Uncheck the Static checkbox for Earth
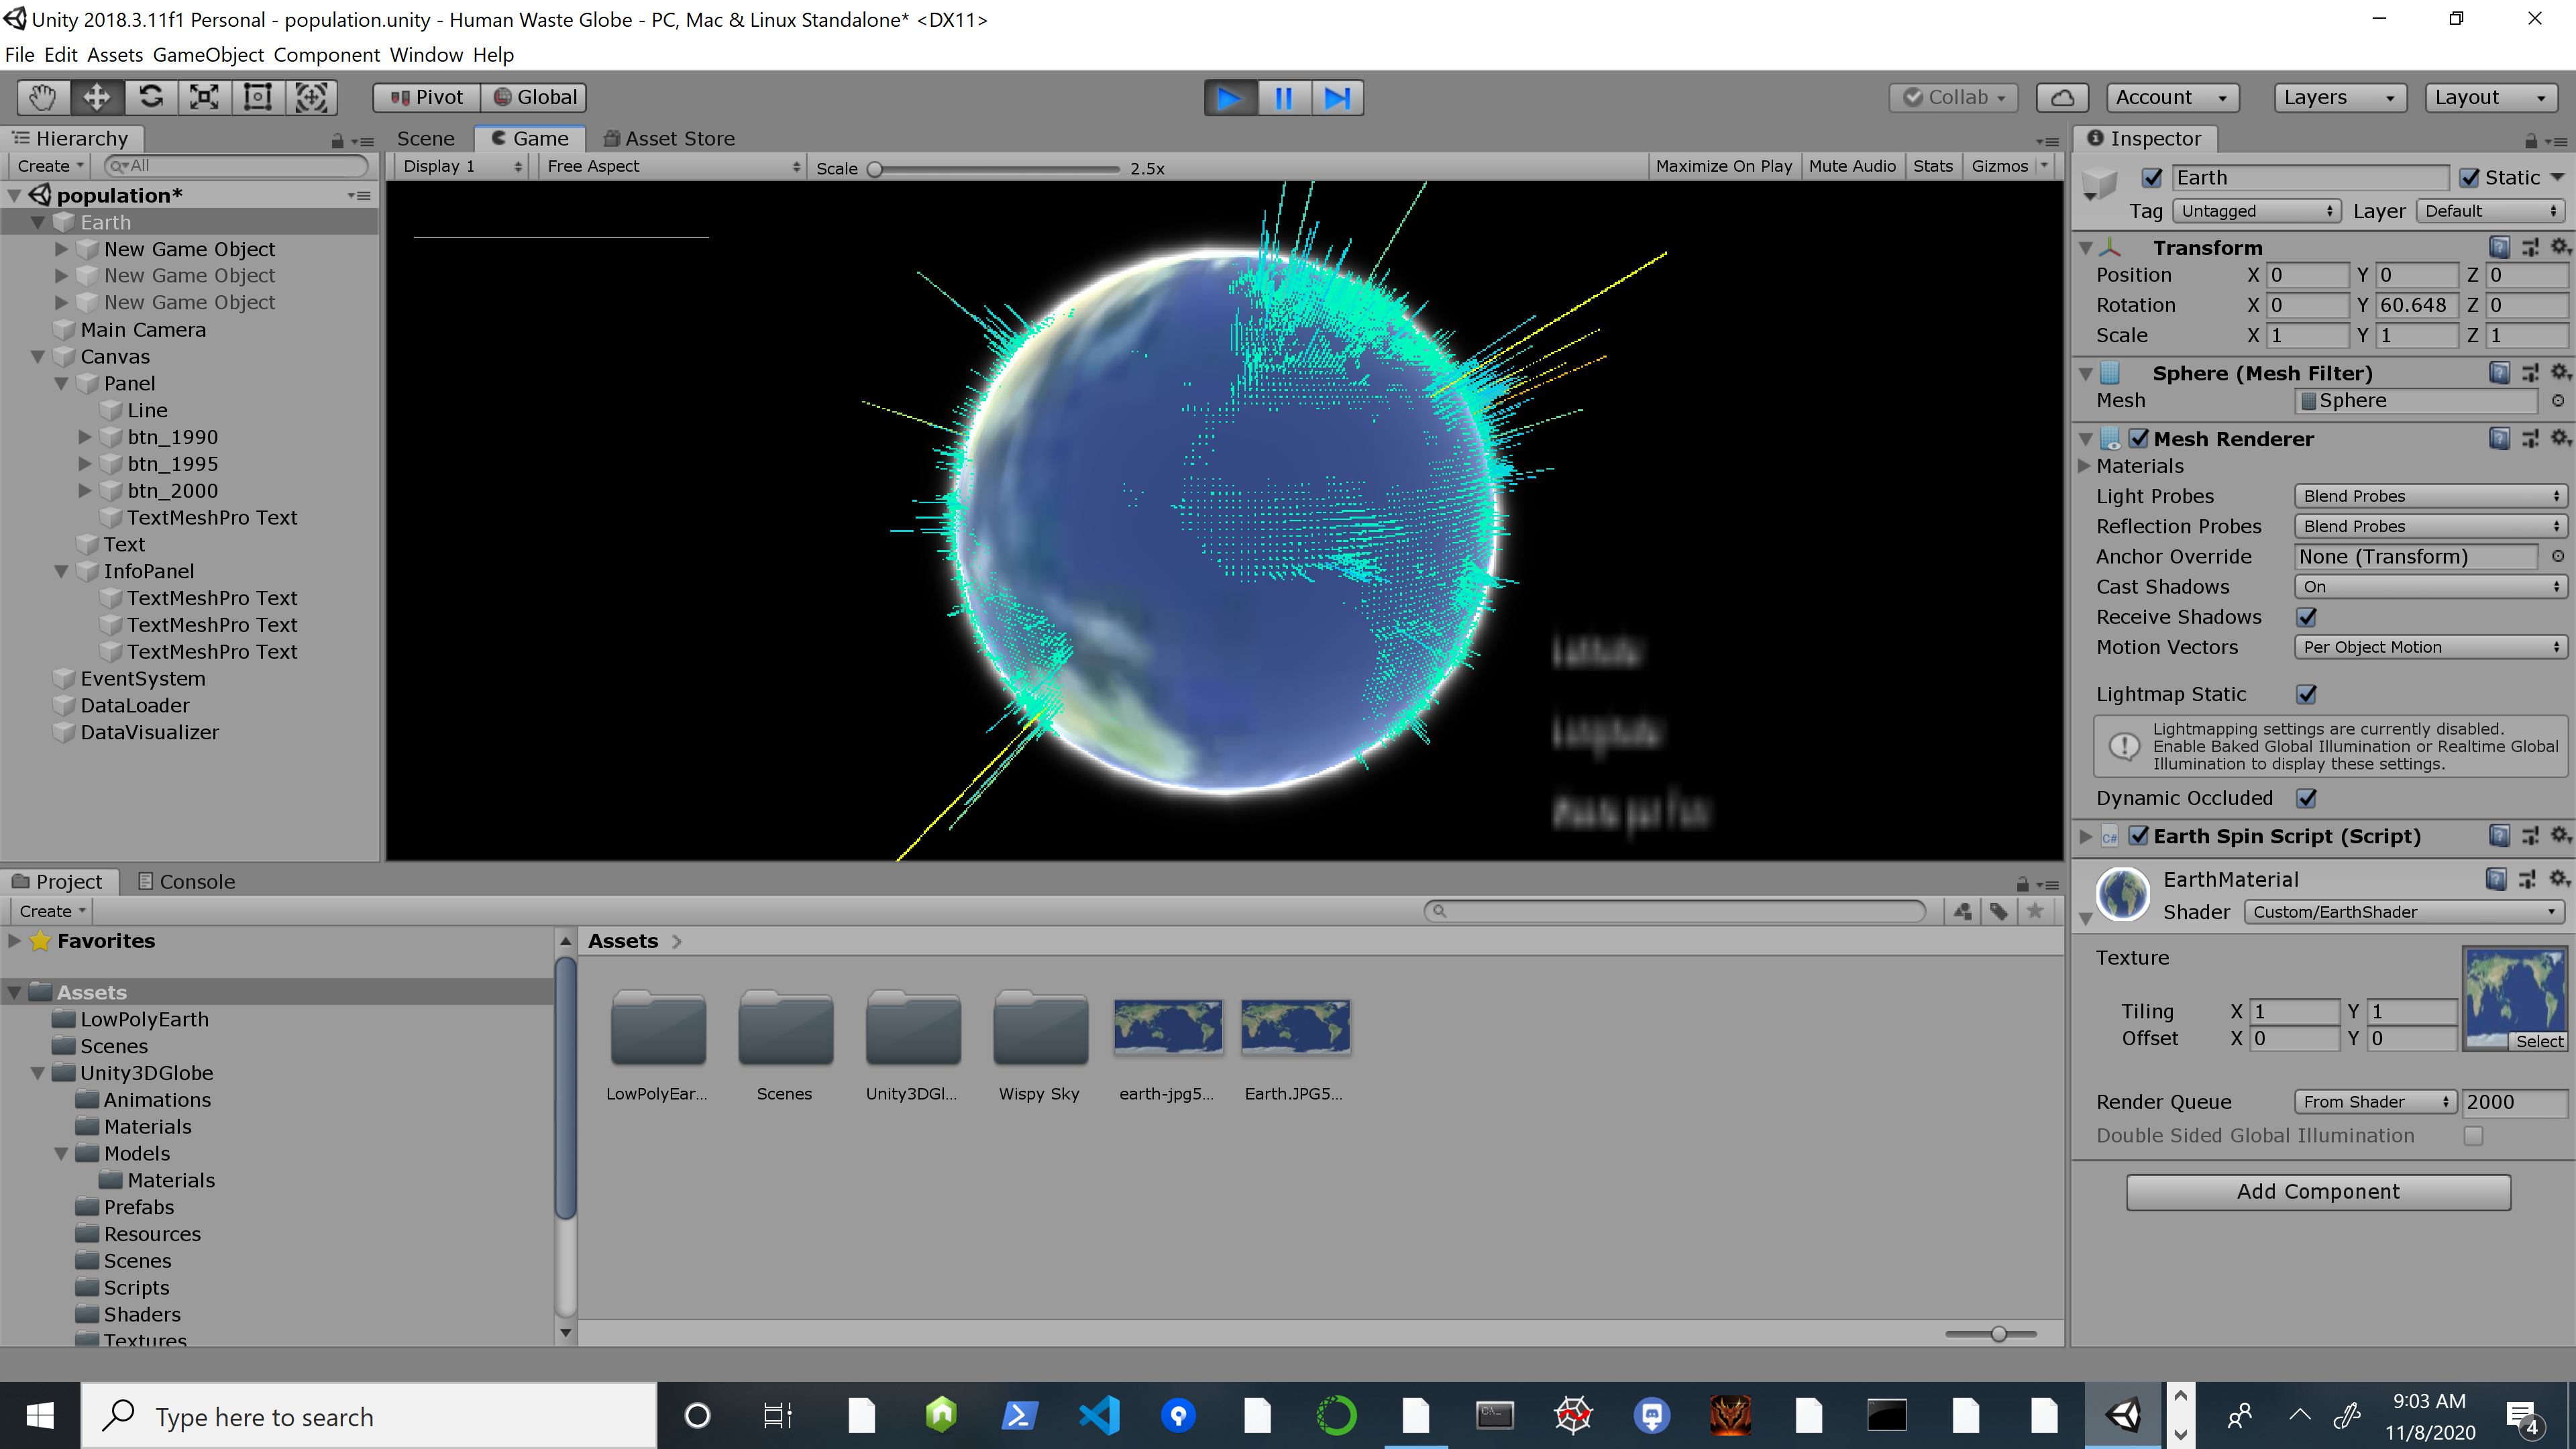The height and width of the screenshot is (1449, 2576). [x=2469, y=178]
